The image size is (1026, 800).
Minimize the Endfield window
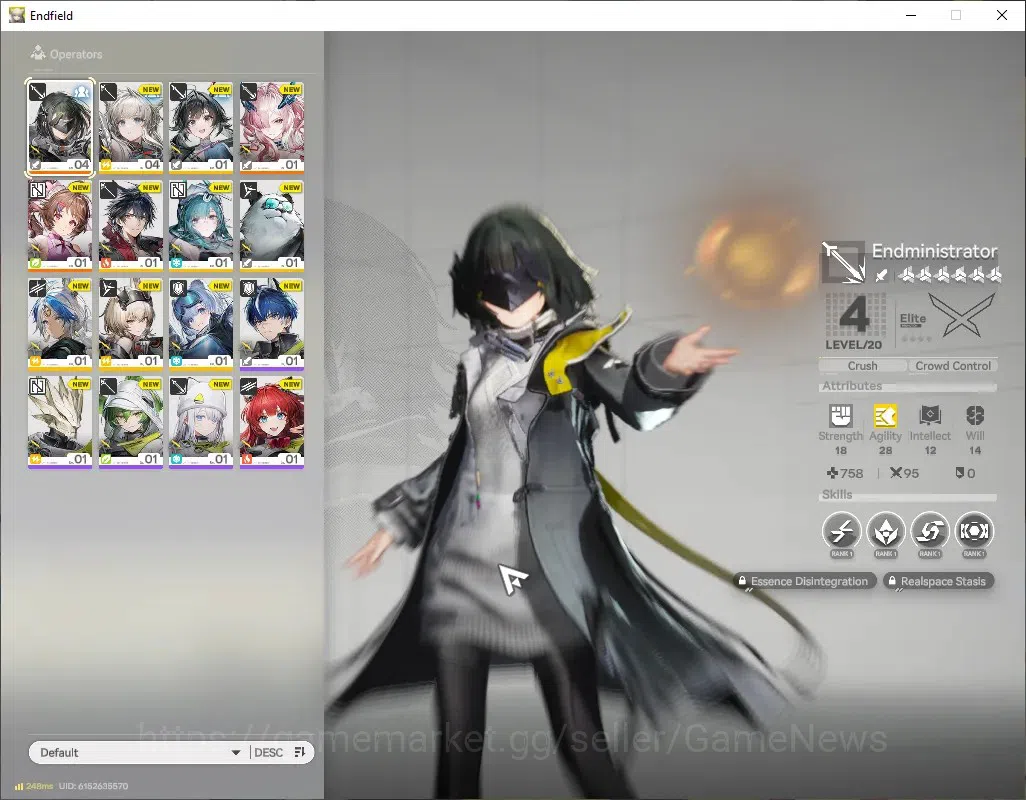click(x=911, y=15)
